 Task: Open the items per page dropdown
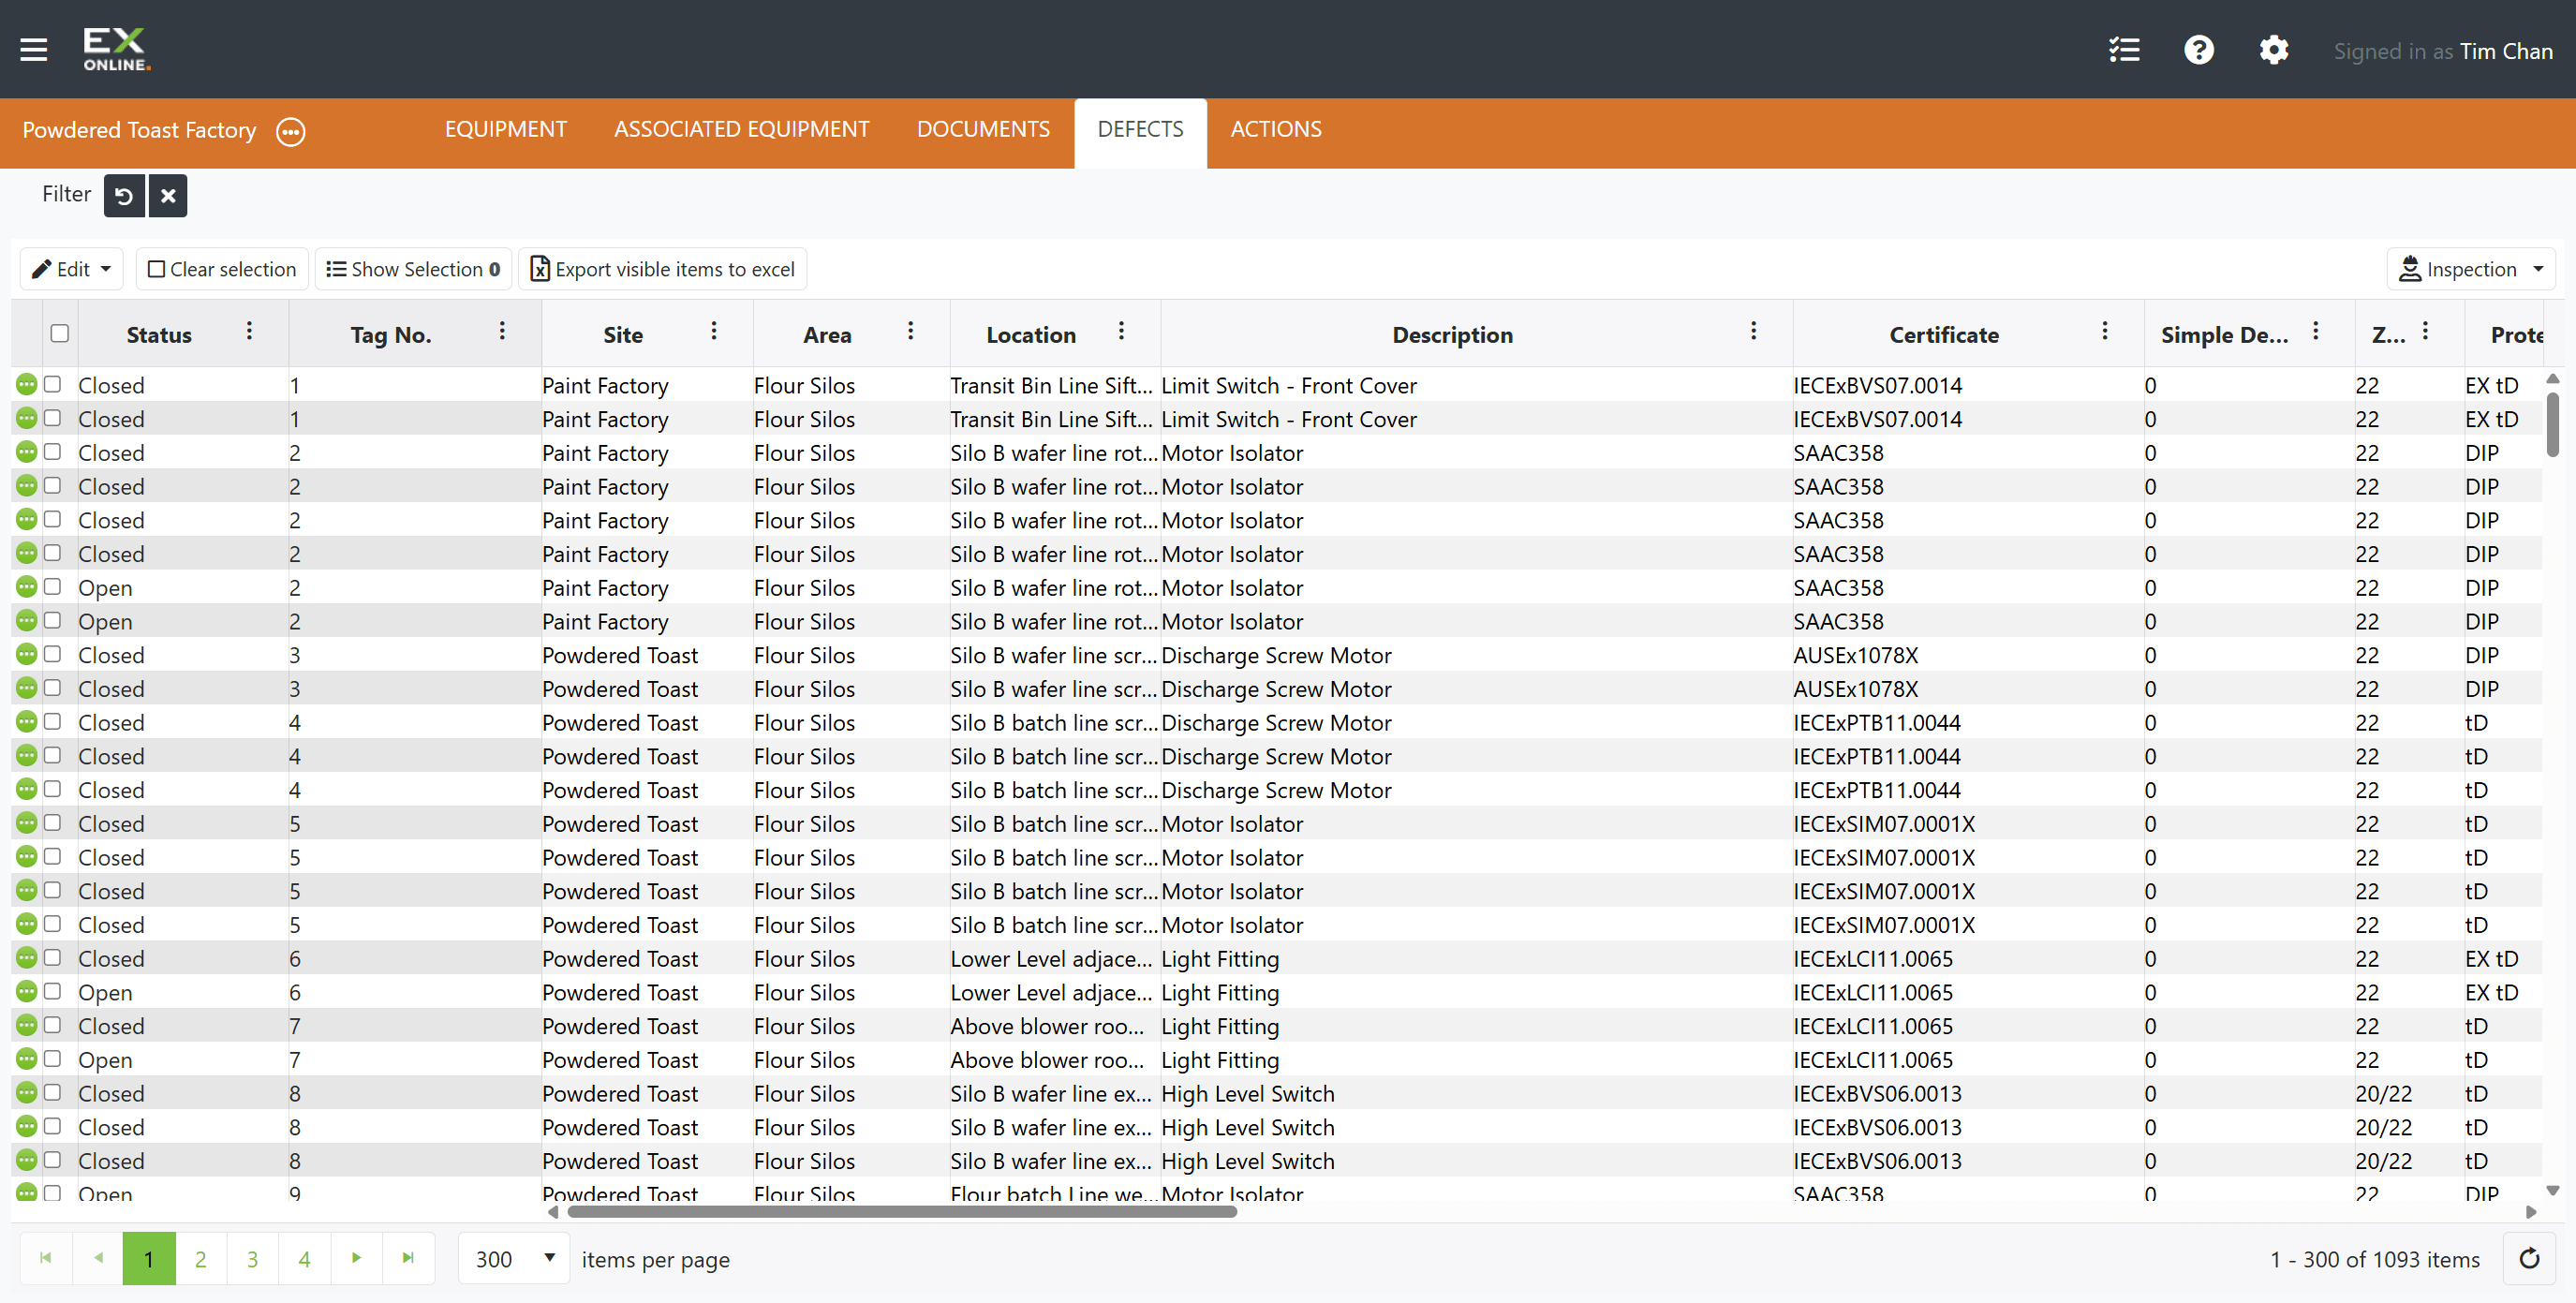514,1258
